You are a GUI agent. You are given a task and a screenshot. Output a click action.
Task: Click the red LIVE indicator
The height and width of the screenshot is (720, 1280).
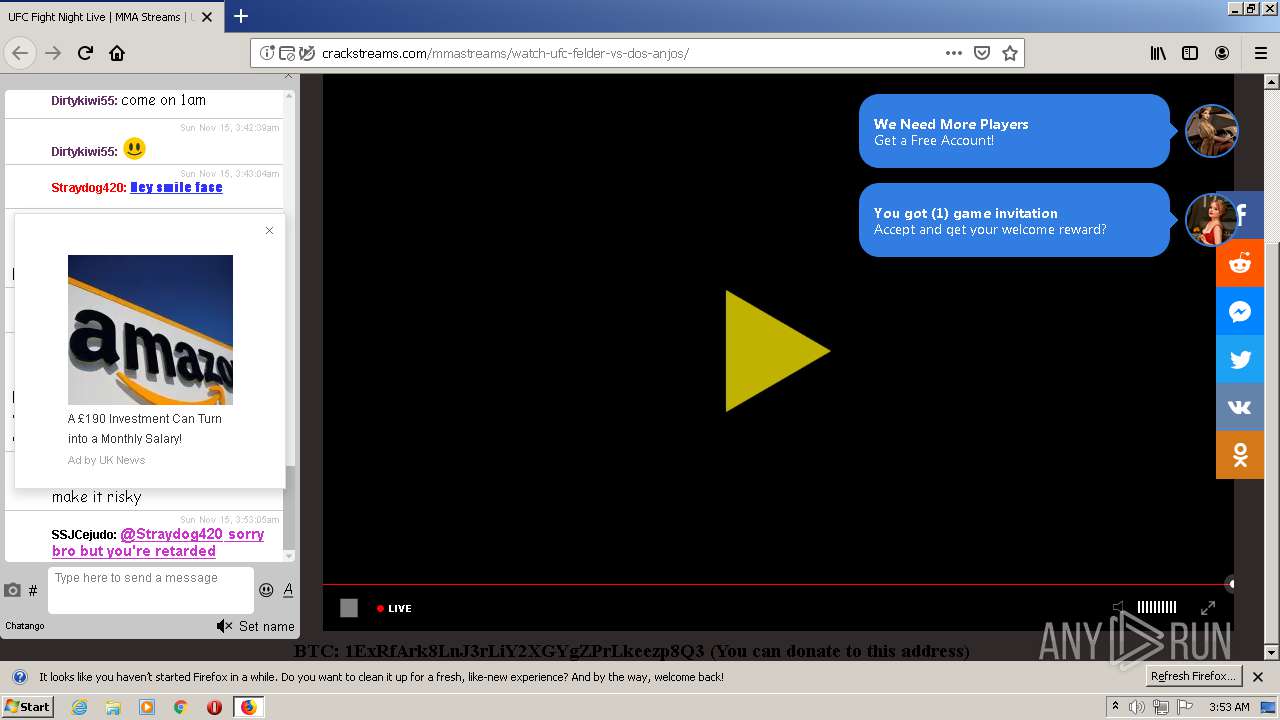tap(394, 608)
